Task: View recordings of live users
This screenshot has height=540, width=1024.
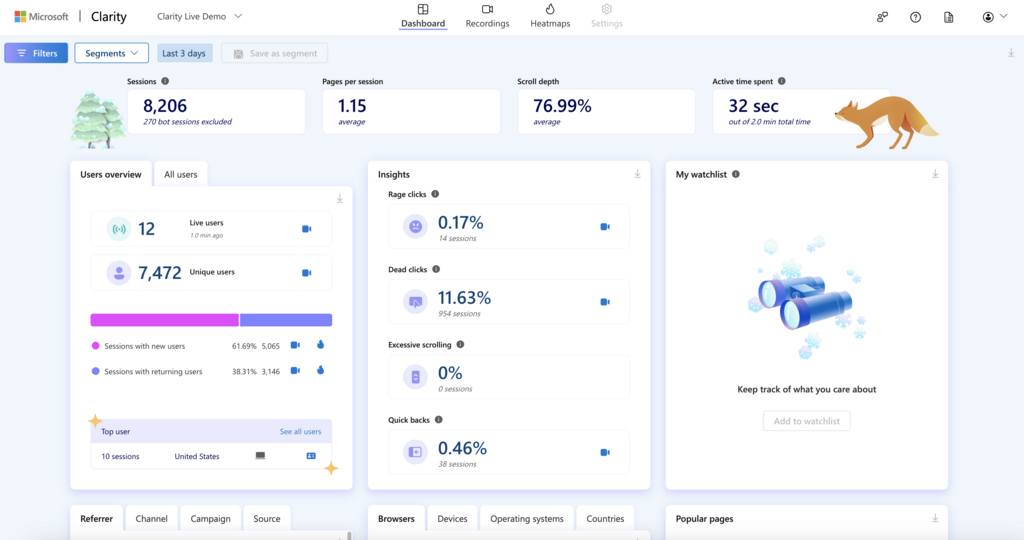Action: coord(306,229)
